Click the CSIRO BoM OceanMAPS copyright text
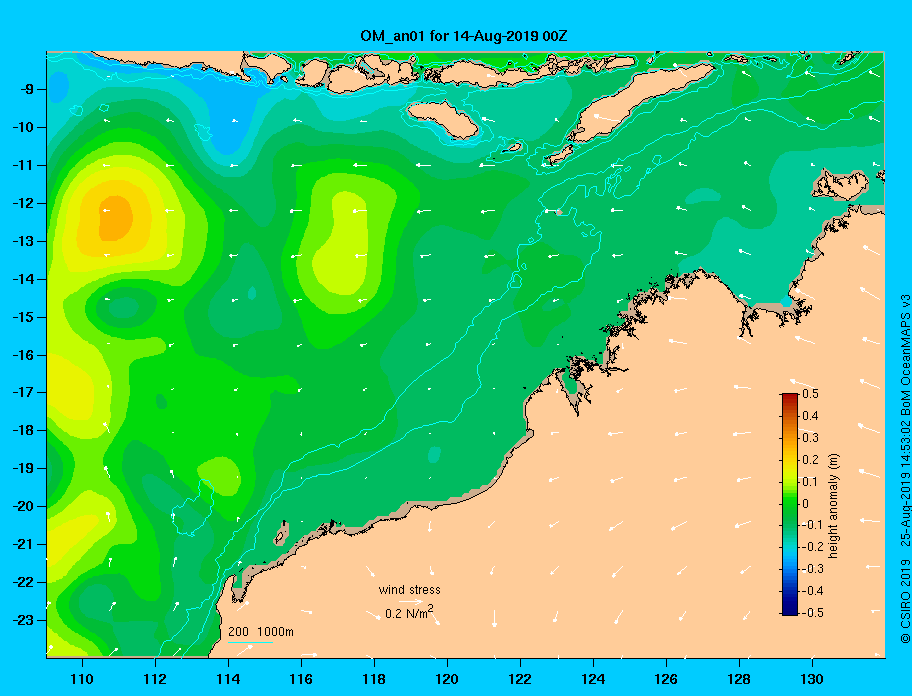Viewport: 912px width, 696px height. (904, 469)
